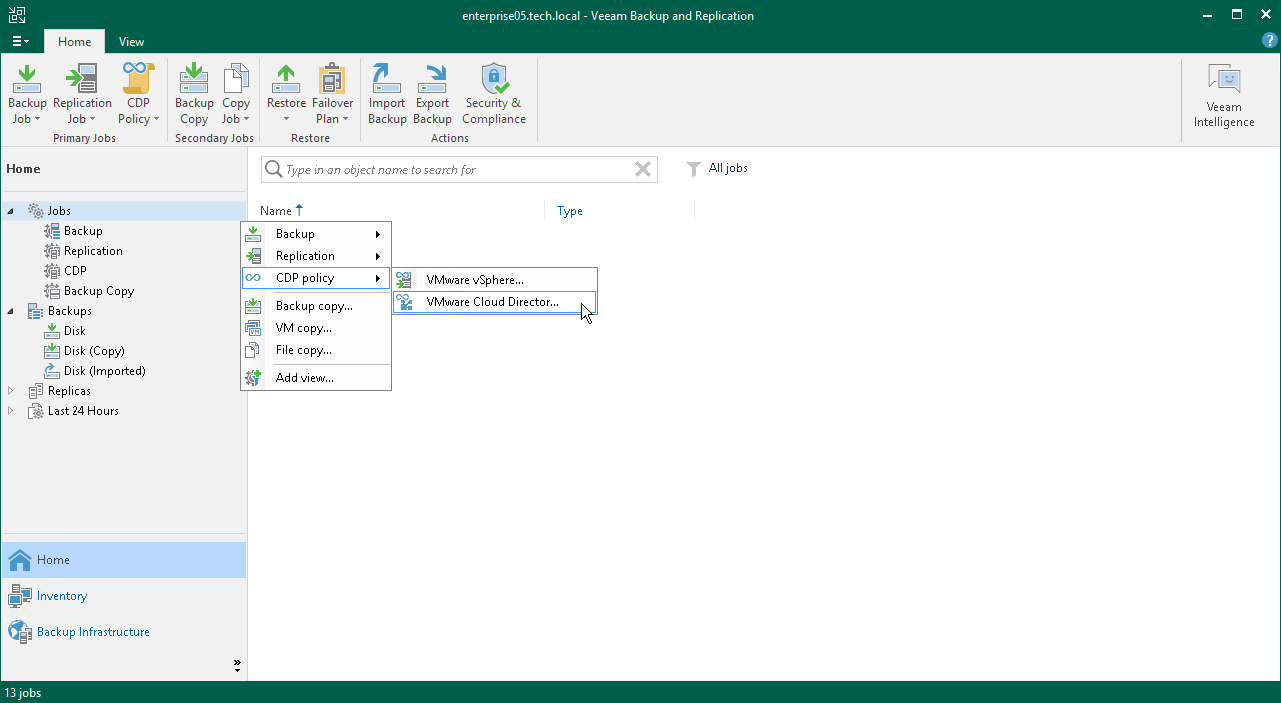The image size is (1281, 703).
Task: Open the Replication Job ribbon button
Action: (82, 95)
